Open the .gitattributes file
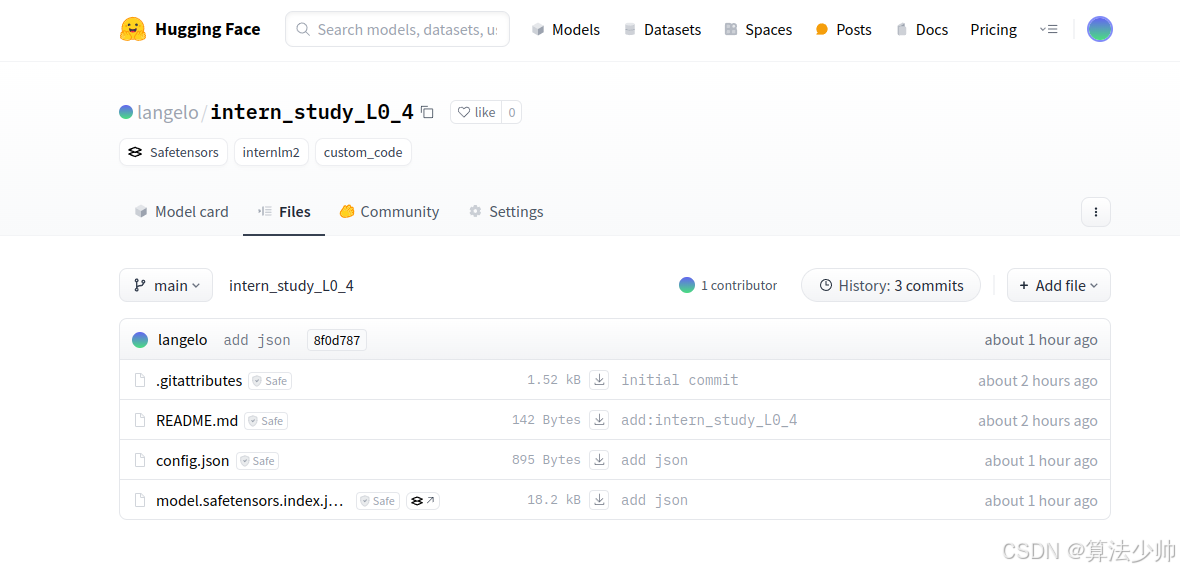 coord(199,381)
